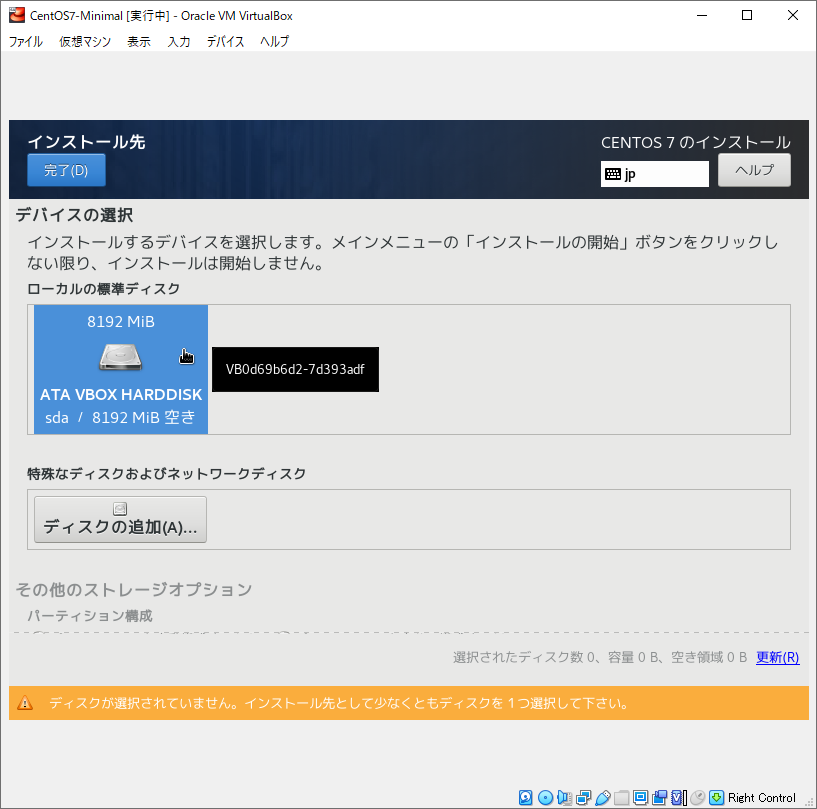Image resolution: width=817 pixels, height=809 pixels.
Task: Open the 表示 menu
Action: pos(139,42)
